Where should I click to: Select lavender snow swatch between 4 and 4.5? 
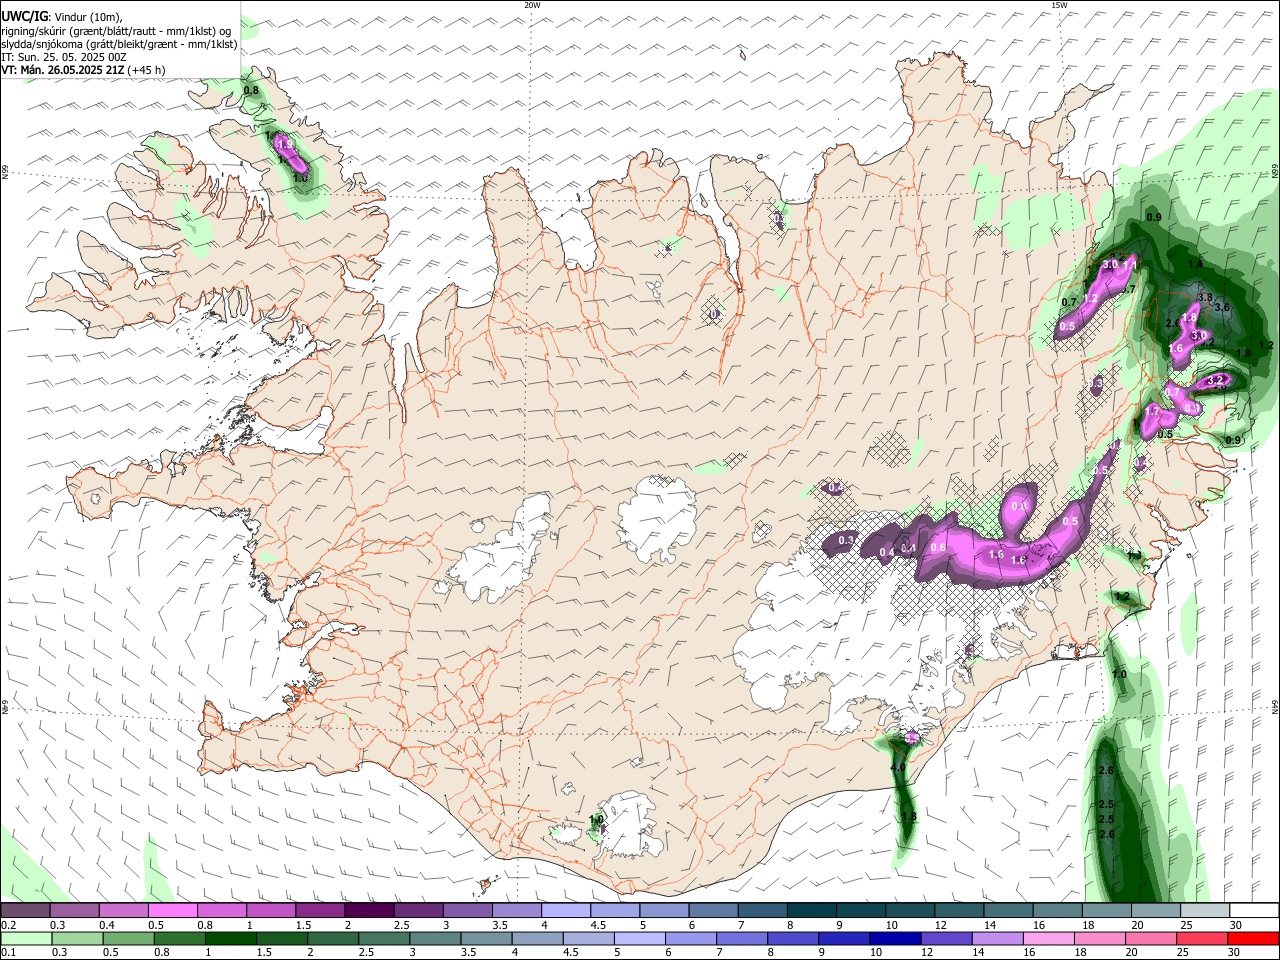[x=566, y=910]
